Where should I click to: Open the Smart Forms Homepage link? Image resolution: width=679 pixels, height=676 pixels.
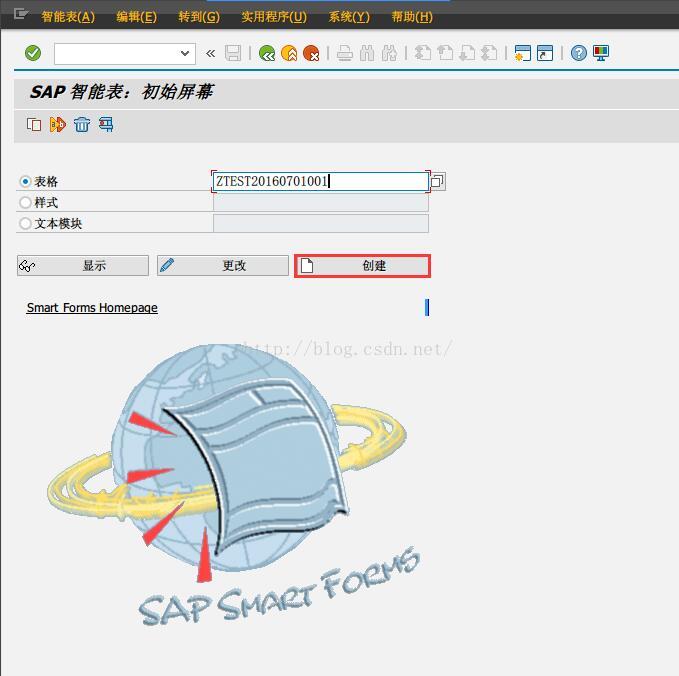click(92, 307)
